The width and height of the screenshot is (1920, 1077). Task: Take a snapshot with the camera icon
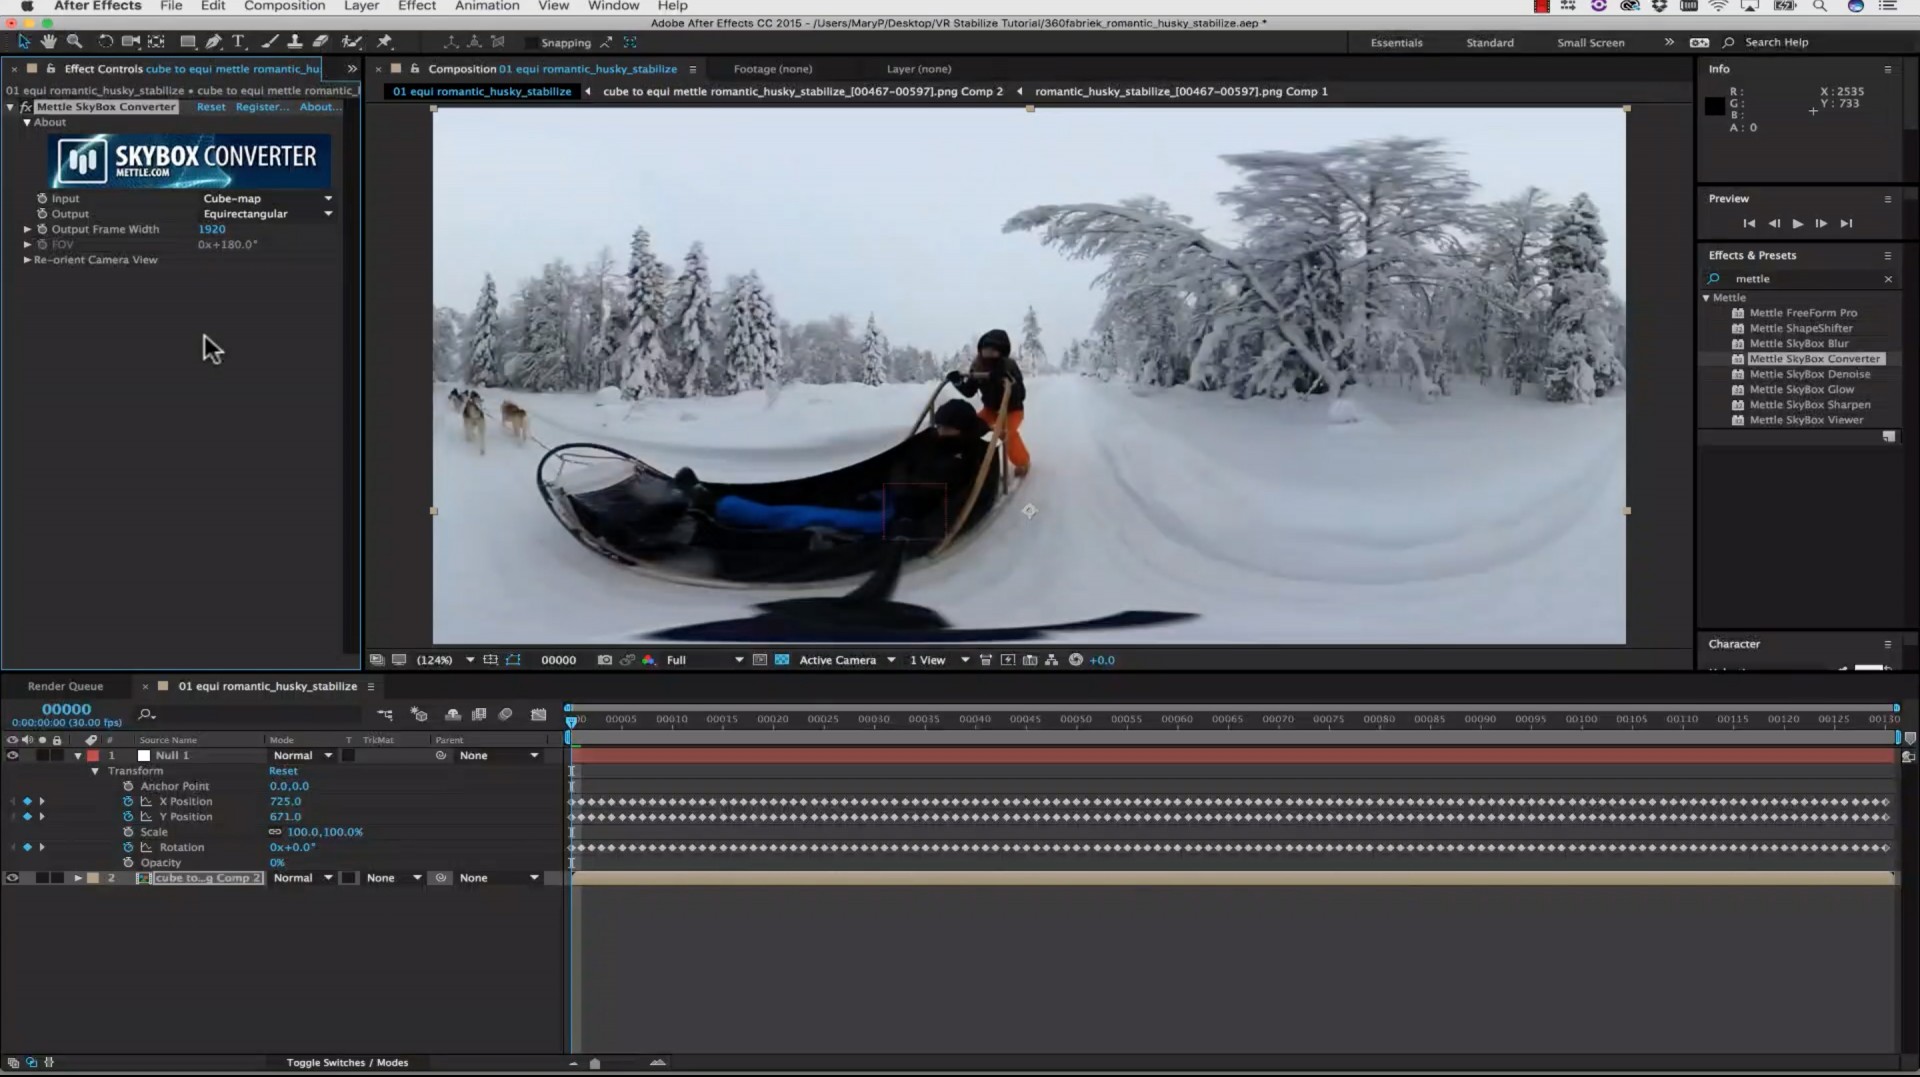tap(604, 660)
